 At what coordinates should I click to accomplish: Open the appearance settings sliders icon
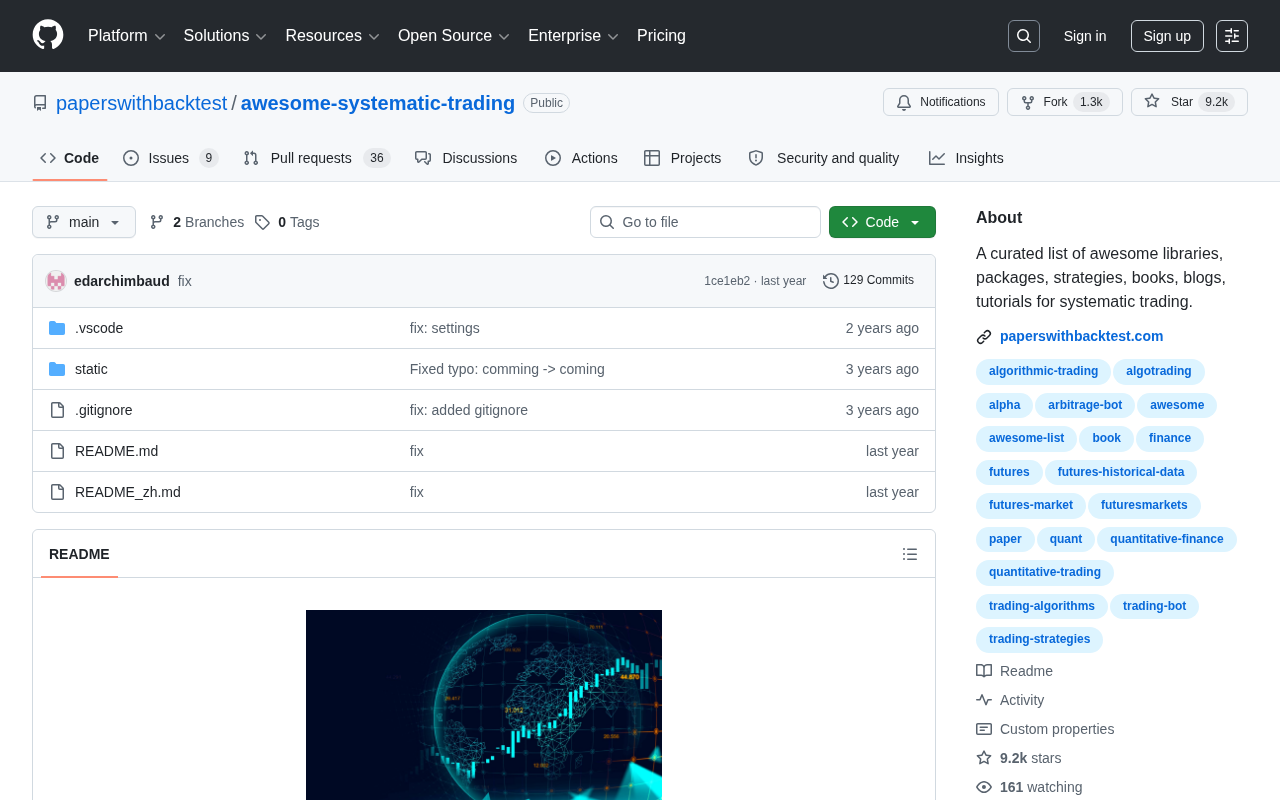1232,36
